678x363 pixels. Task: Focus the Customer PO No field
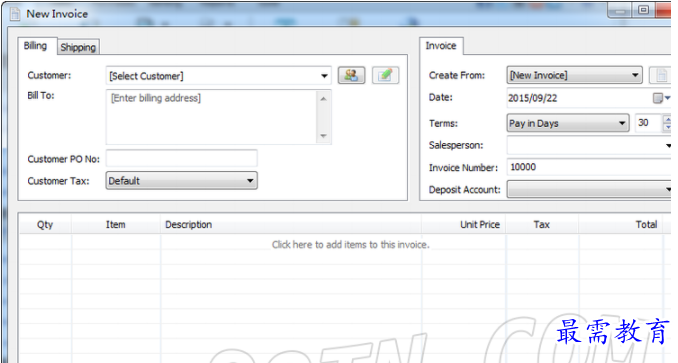click(182, 159)
